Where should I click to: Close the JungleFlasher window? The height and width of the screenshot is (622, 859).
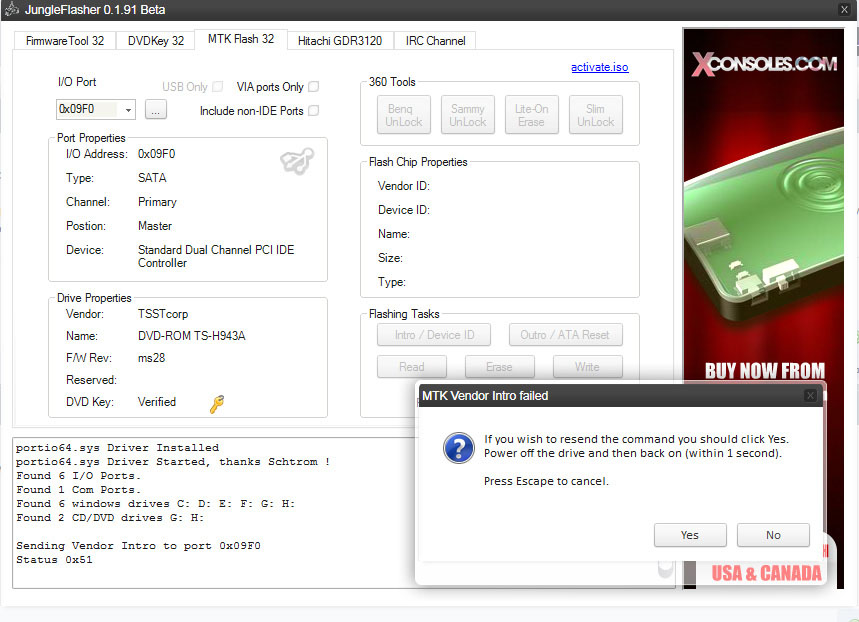[844, 9]
